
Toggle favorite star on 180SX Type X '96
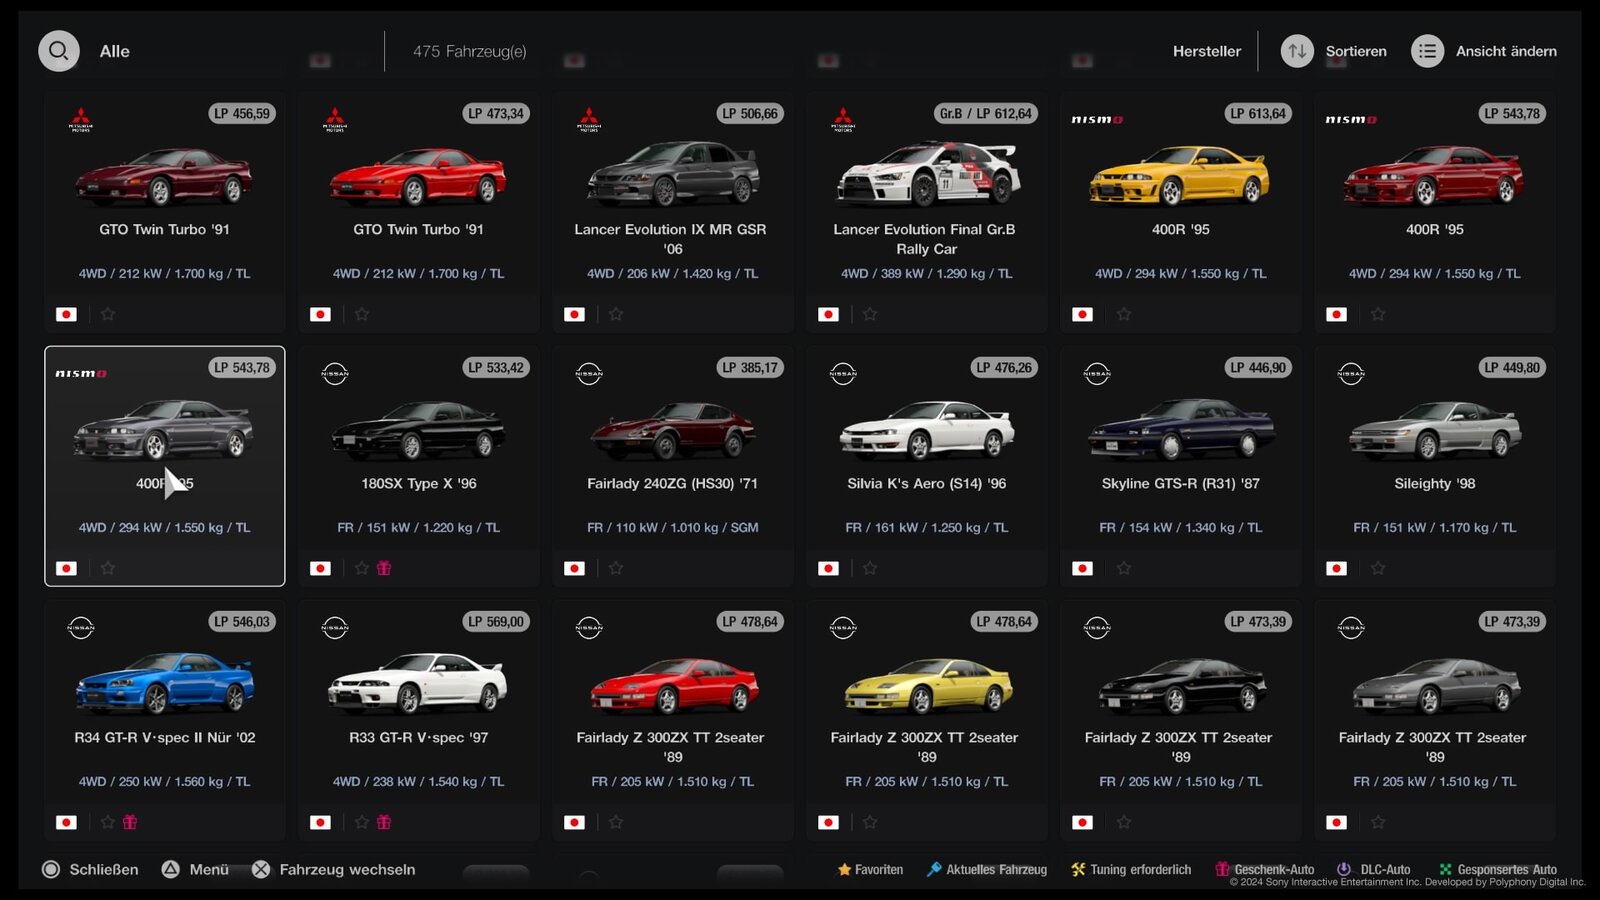coord(362,568)
